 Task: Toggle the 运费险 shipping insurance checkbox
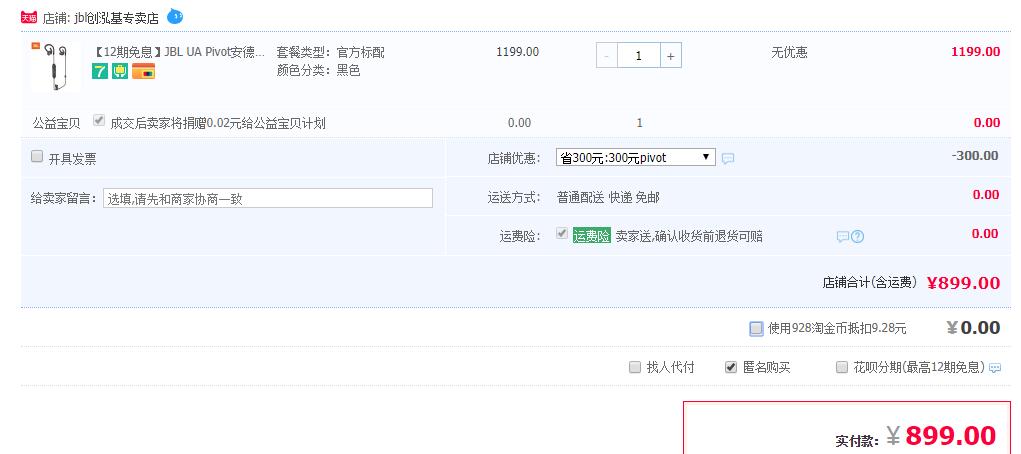[562, 234]
